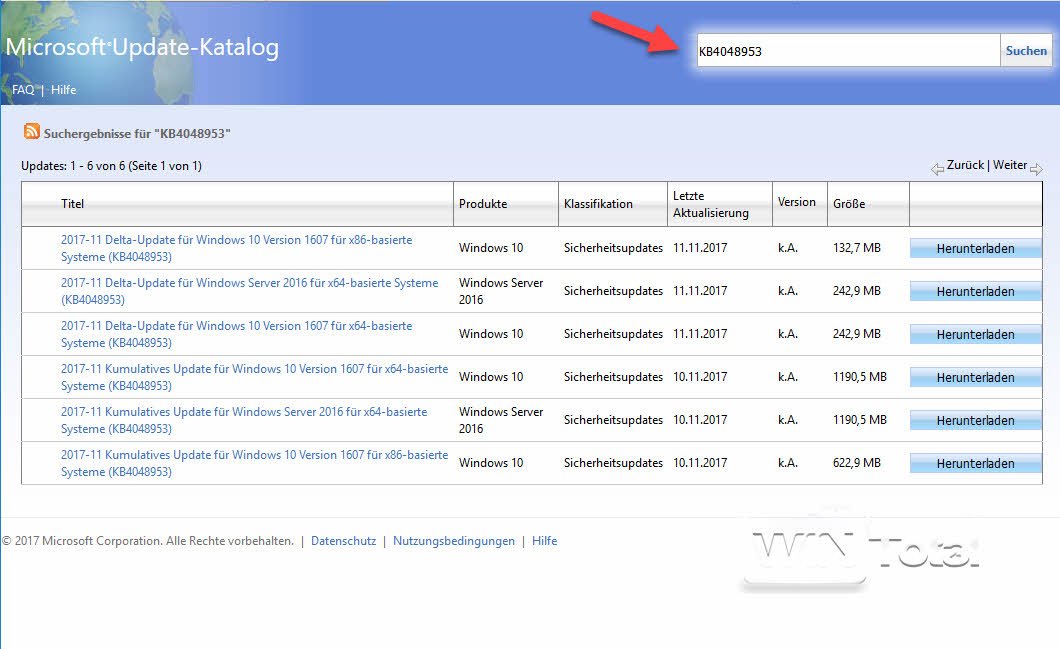Select the "132,7 MB" size cell

(x=857, y=248)
